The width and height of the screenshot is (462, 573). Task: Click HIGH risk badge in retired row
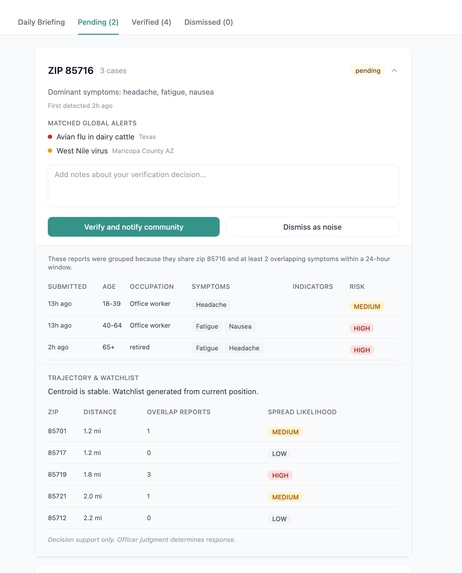(x=361, y=350)
